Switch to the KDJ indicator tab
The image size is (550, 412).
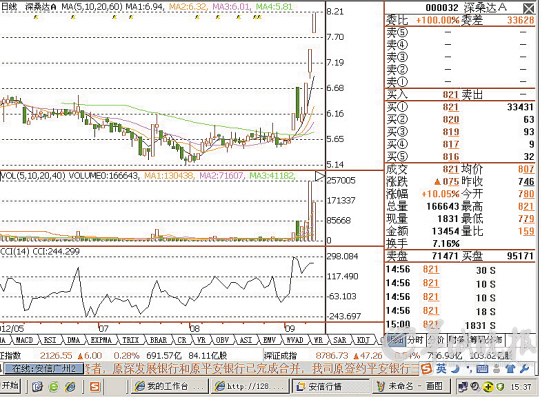(363, 340)
